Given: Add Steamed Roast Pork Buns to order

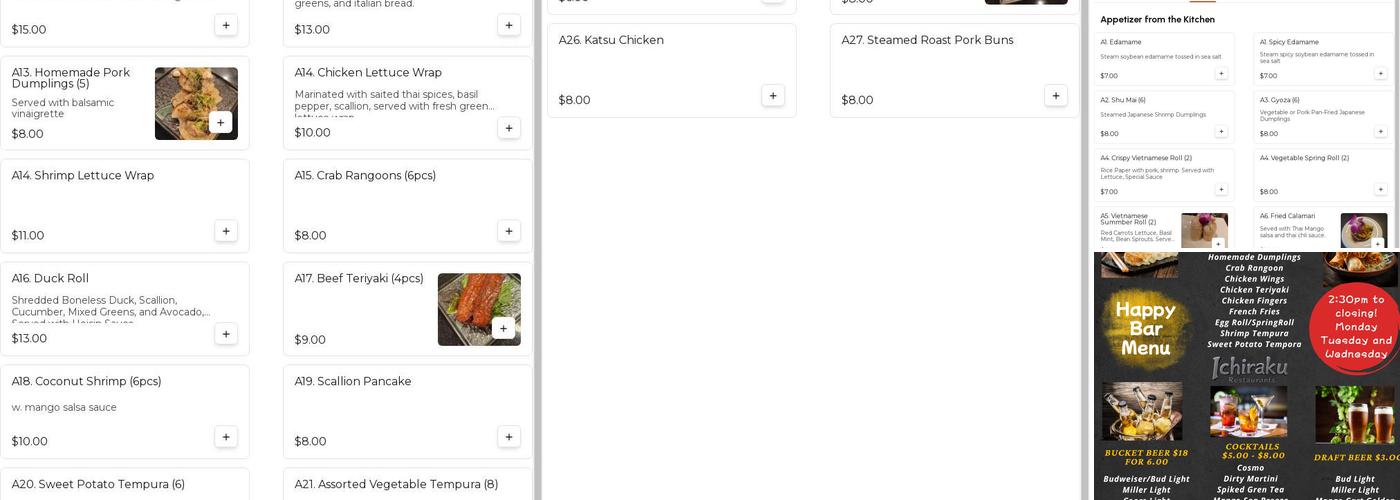Looking at the screenshot, I should click(x=1055, y=96).
